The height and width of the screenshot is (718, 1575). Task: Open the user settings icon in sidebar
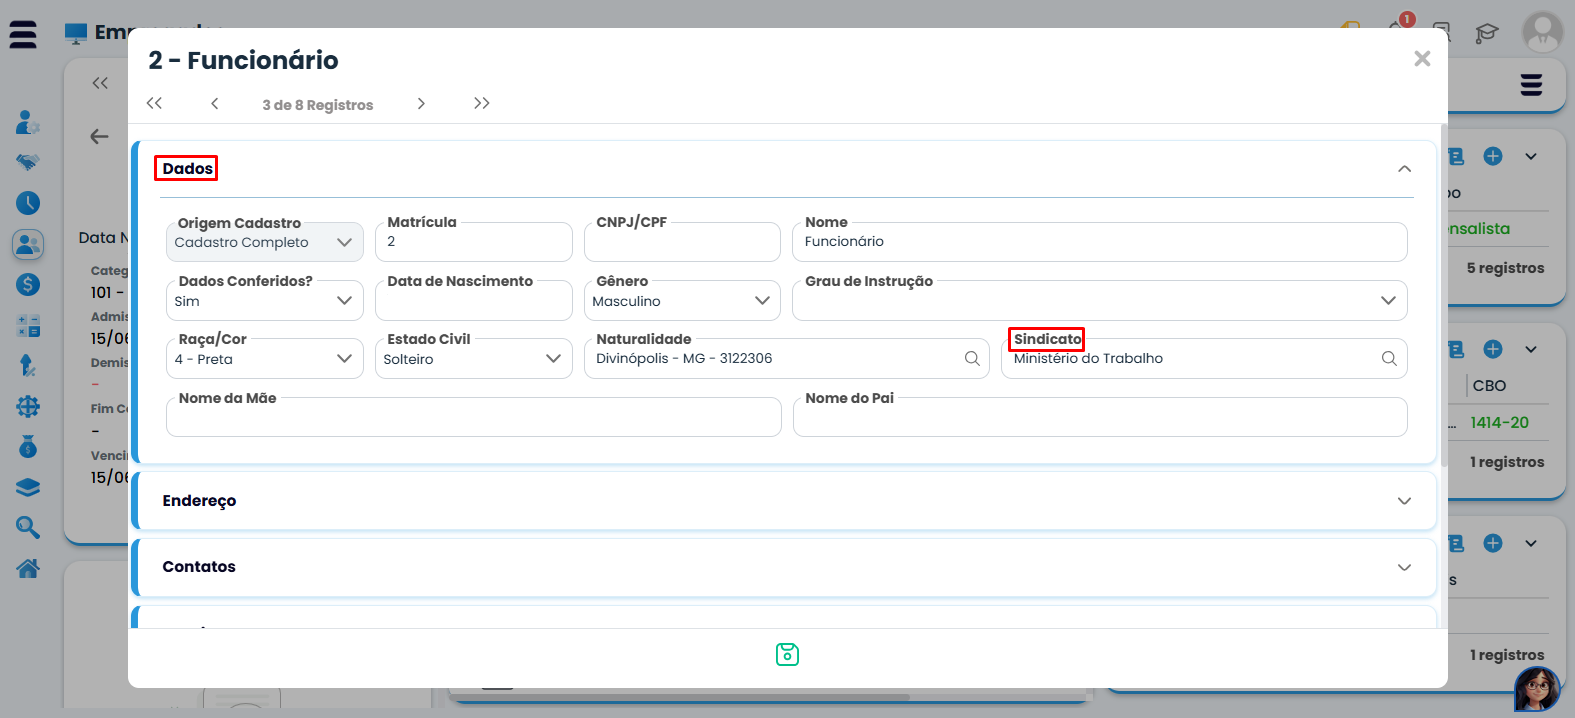pyautogui.click(x=28, y=122)
